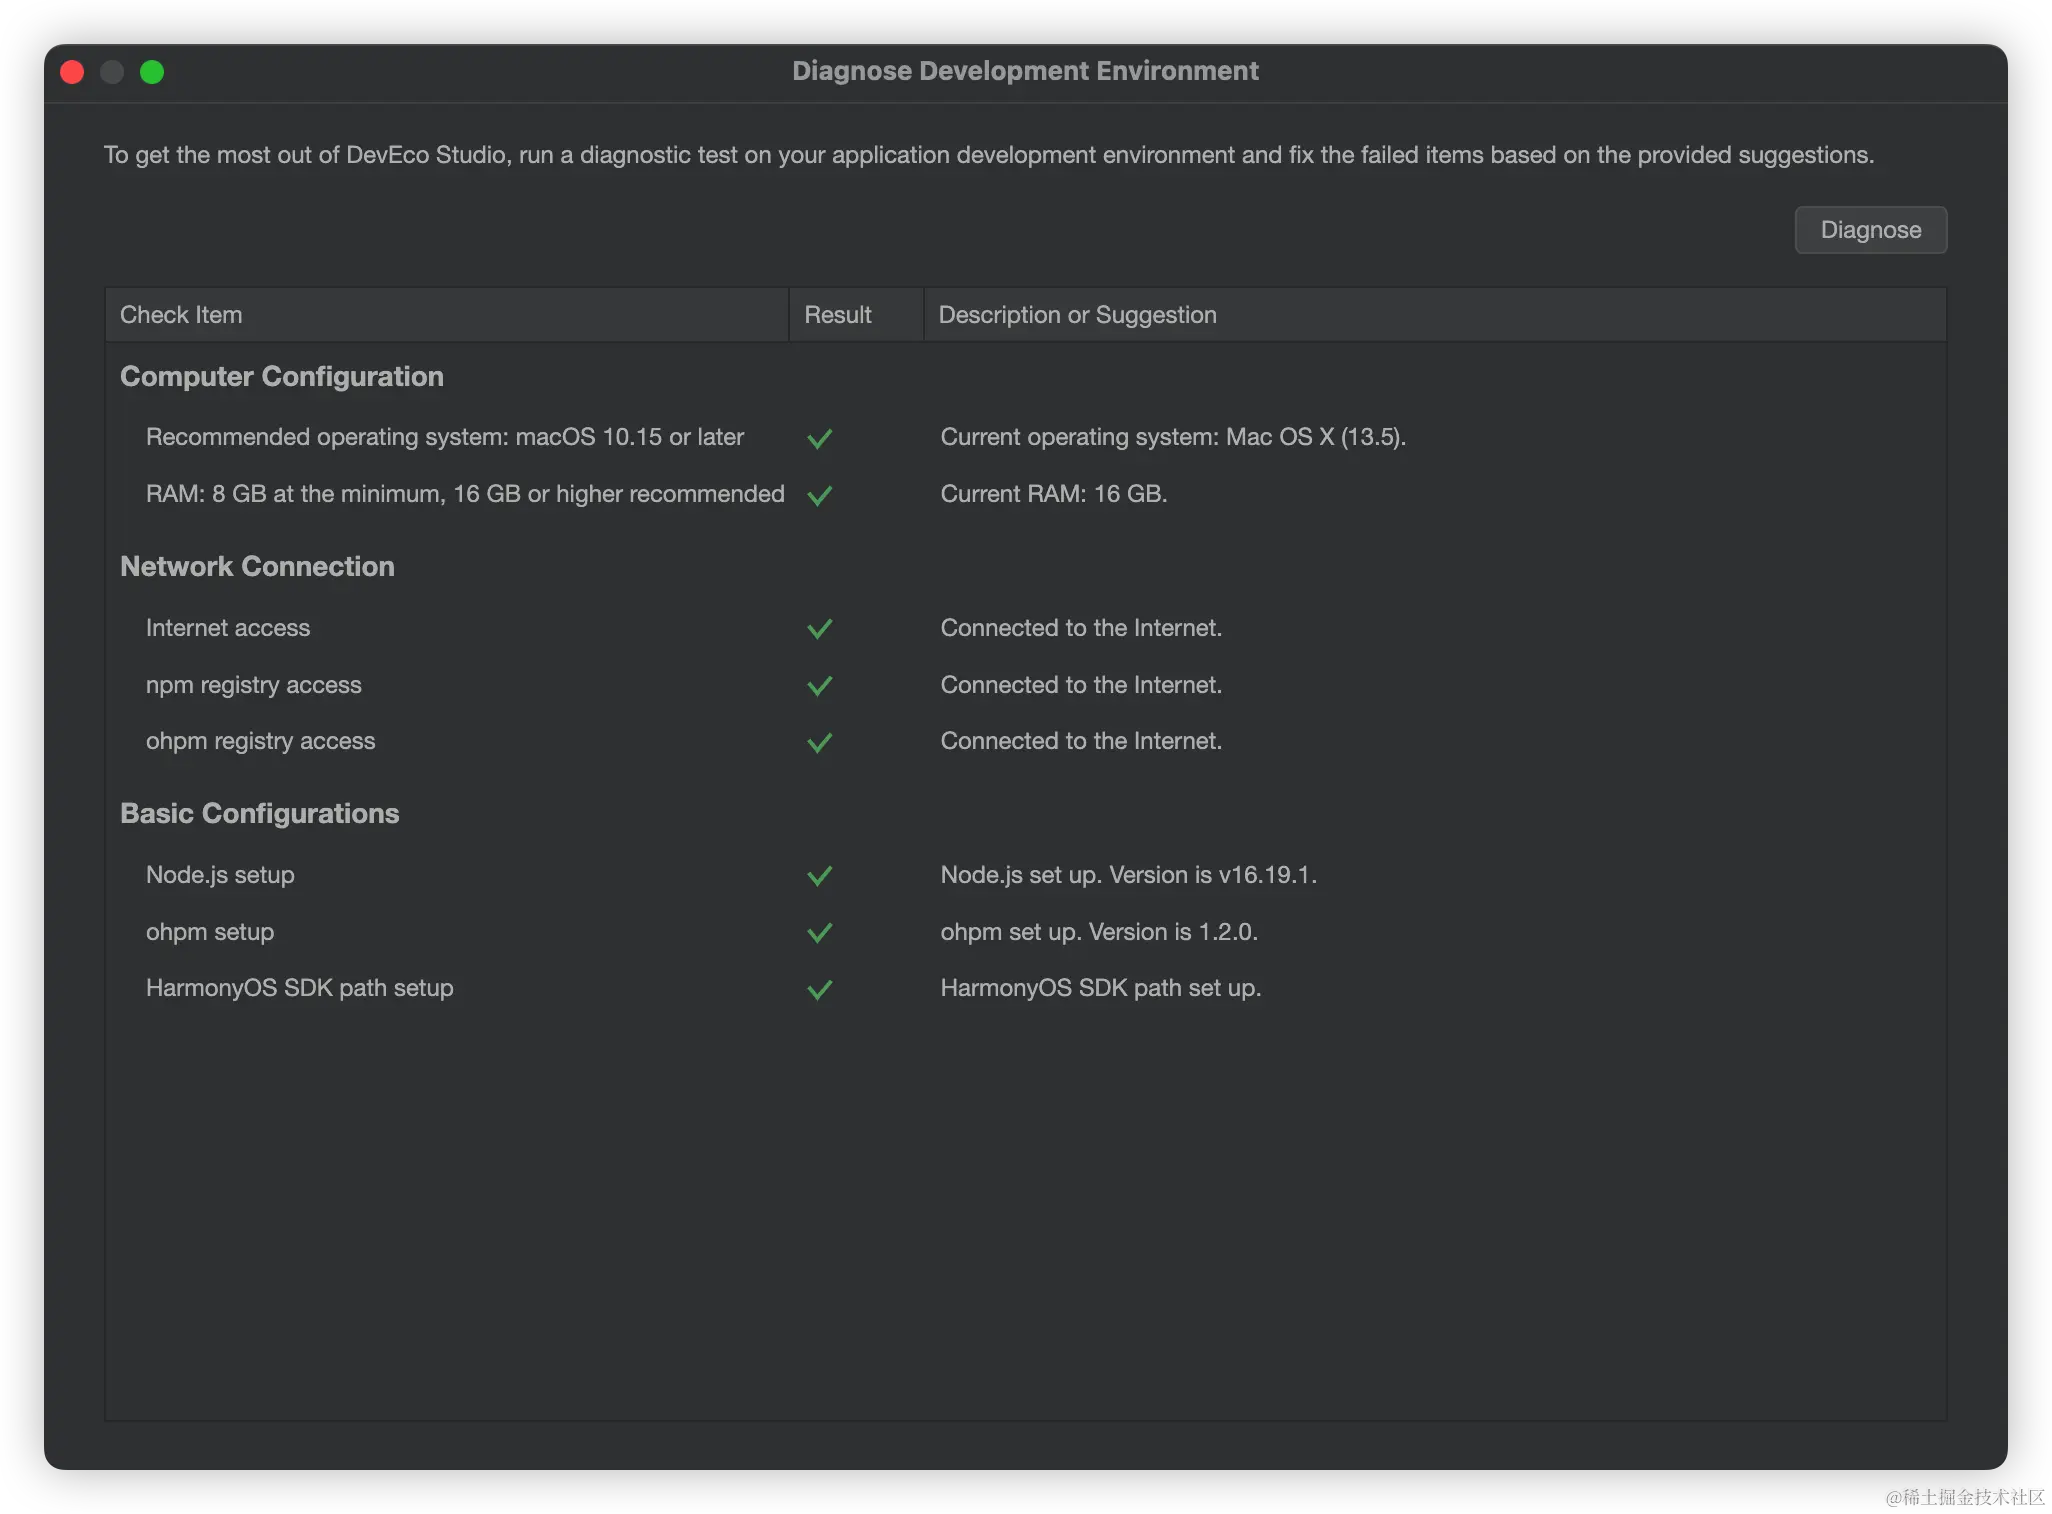Select the Basic Configurations section heading
Screen dimensions: 2052x1514
pos(259,814)
